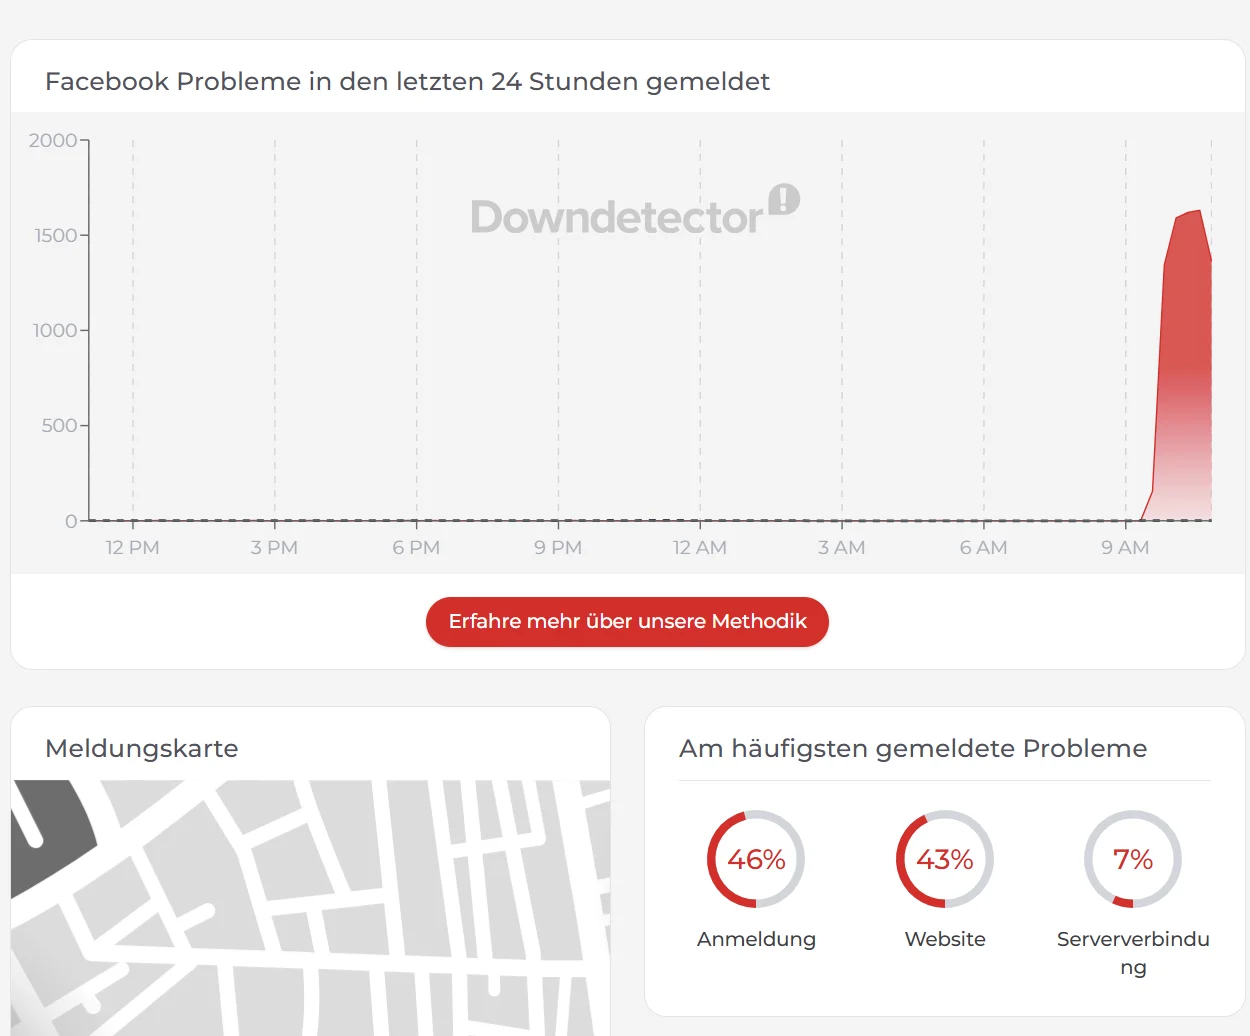Click the 12 AM time axis label
Image resolution: width=1250 pixels, height=1036 pixels.
point(700,548)
